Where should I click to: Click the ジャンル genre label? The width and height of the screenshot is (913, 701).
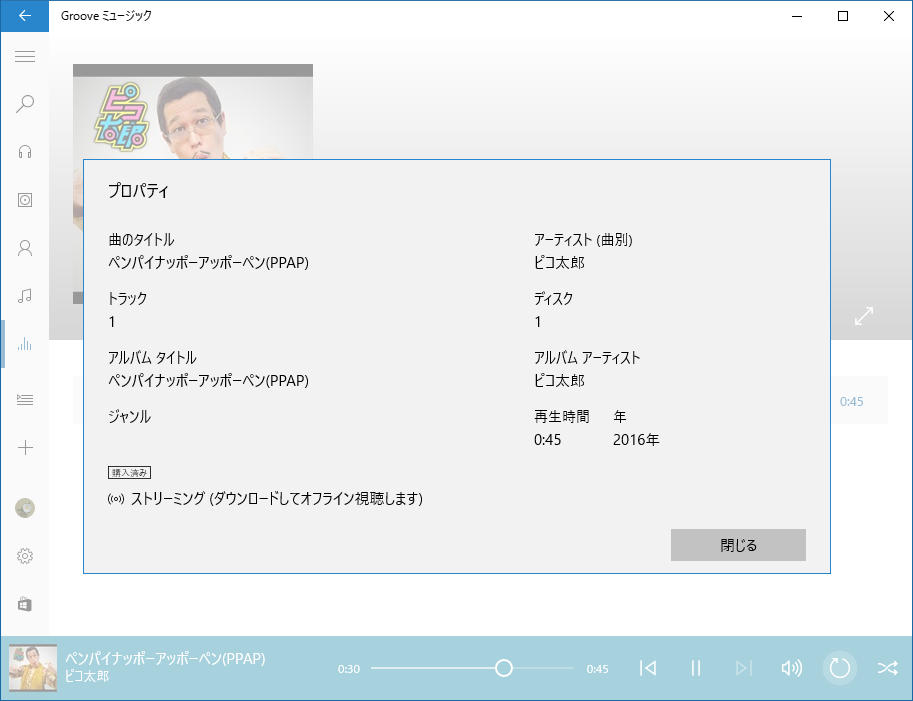point(129,416)
